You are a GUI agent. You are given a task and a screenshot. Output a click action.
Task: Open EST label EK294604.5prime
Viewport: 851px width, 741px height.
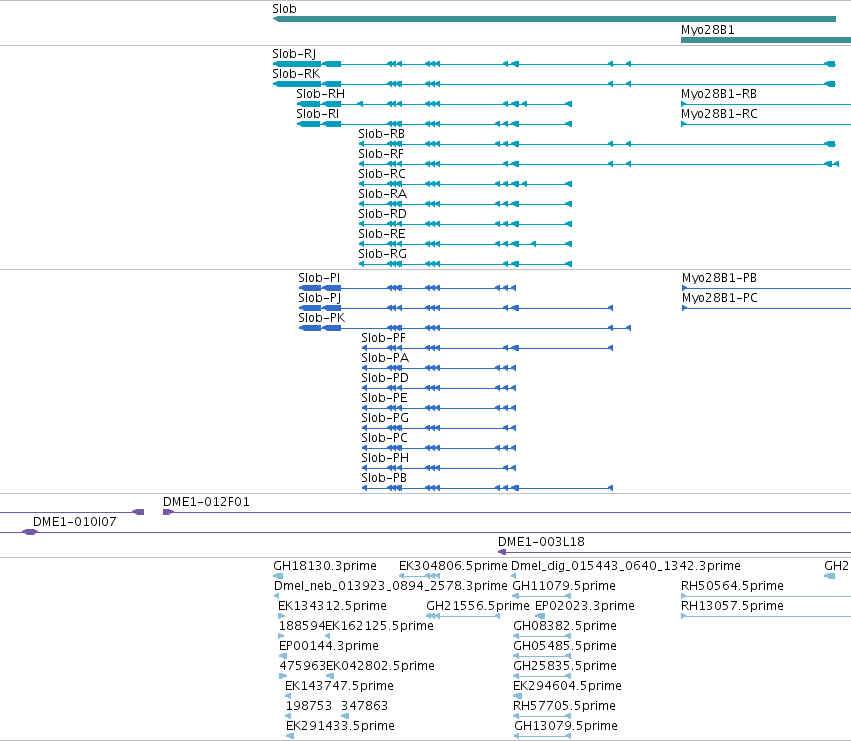pos(567,686)
